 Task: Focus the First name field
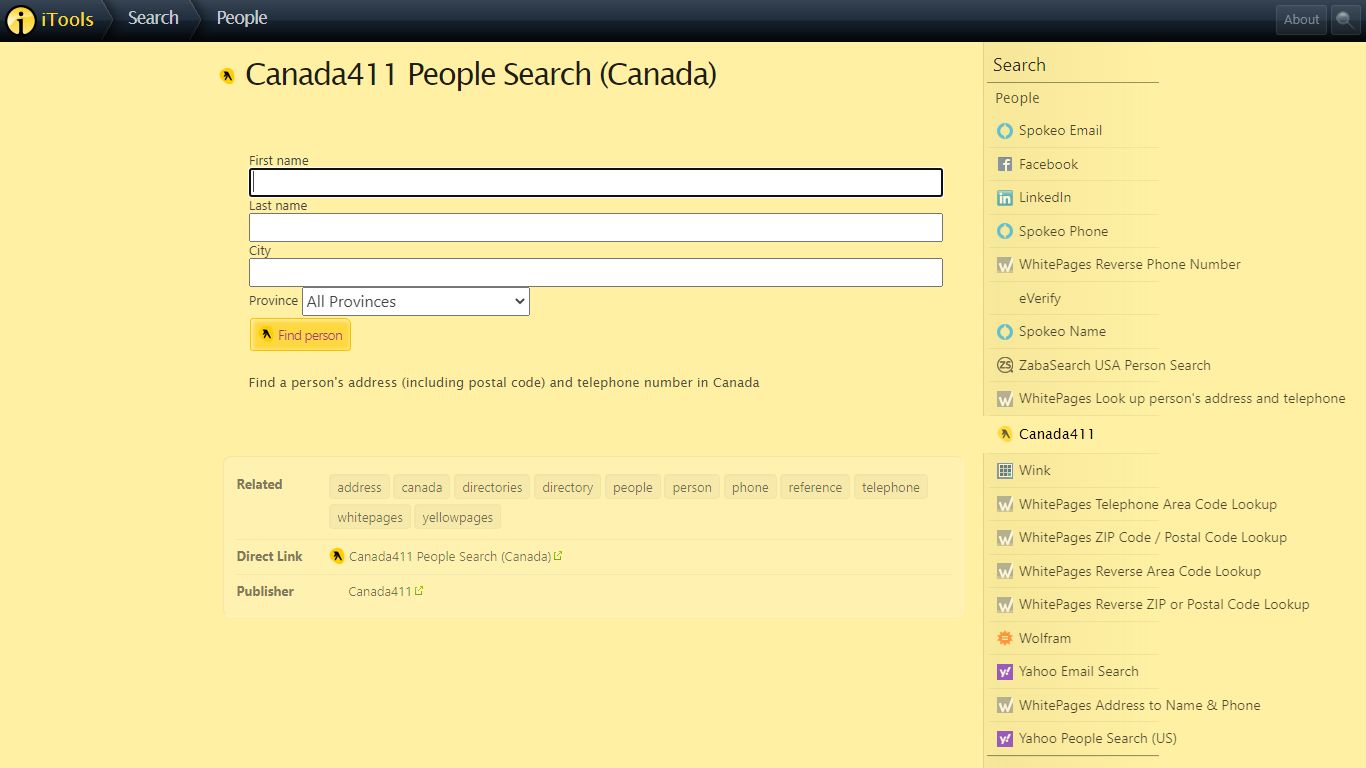coord(596,182)
